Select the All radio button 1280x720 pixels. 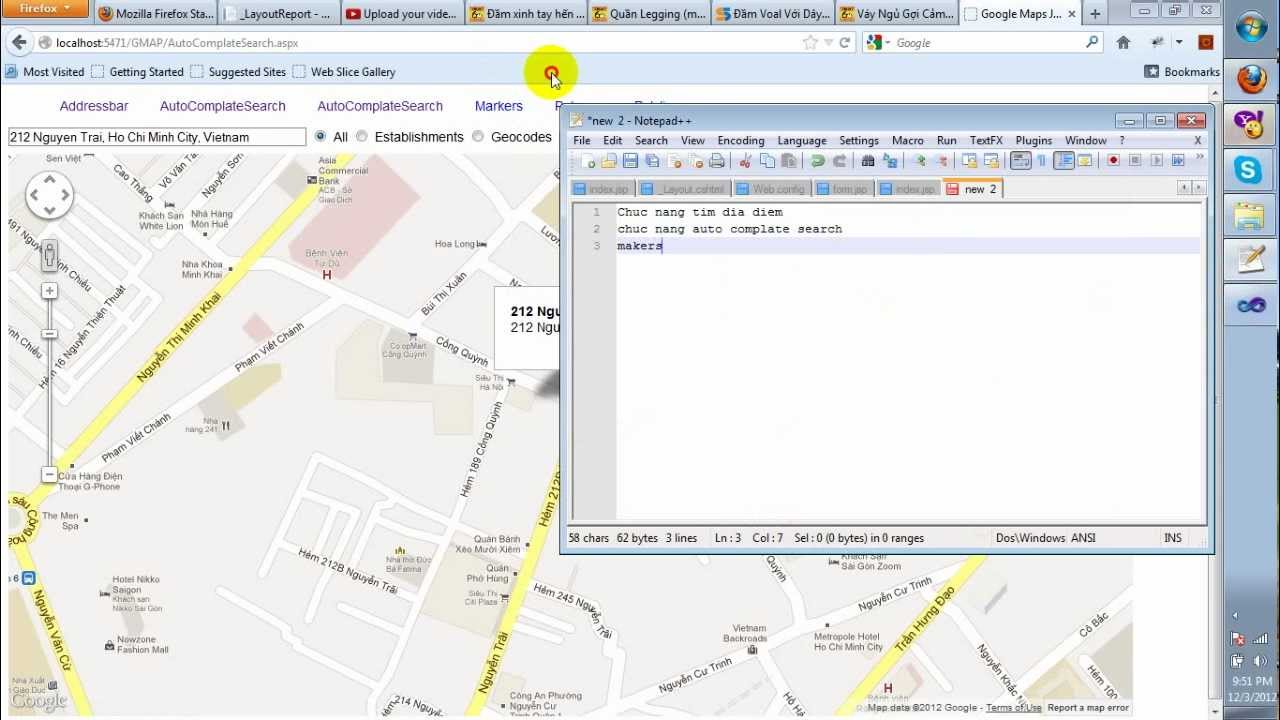pyautogui.click(x=320, y=136)
